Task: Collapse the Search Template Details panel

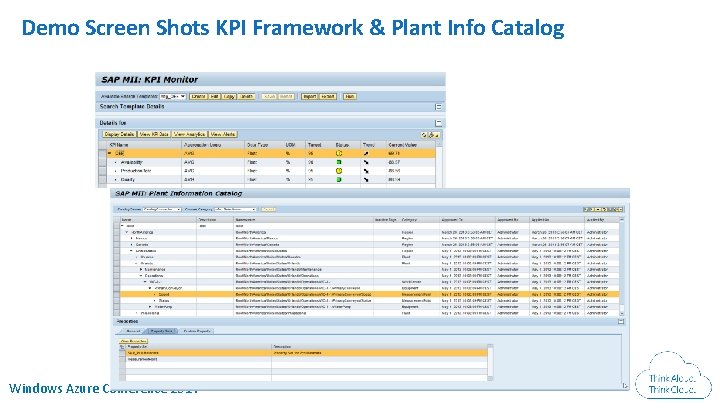Action: (x=439, y=107)
